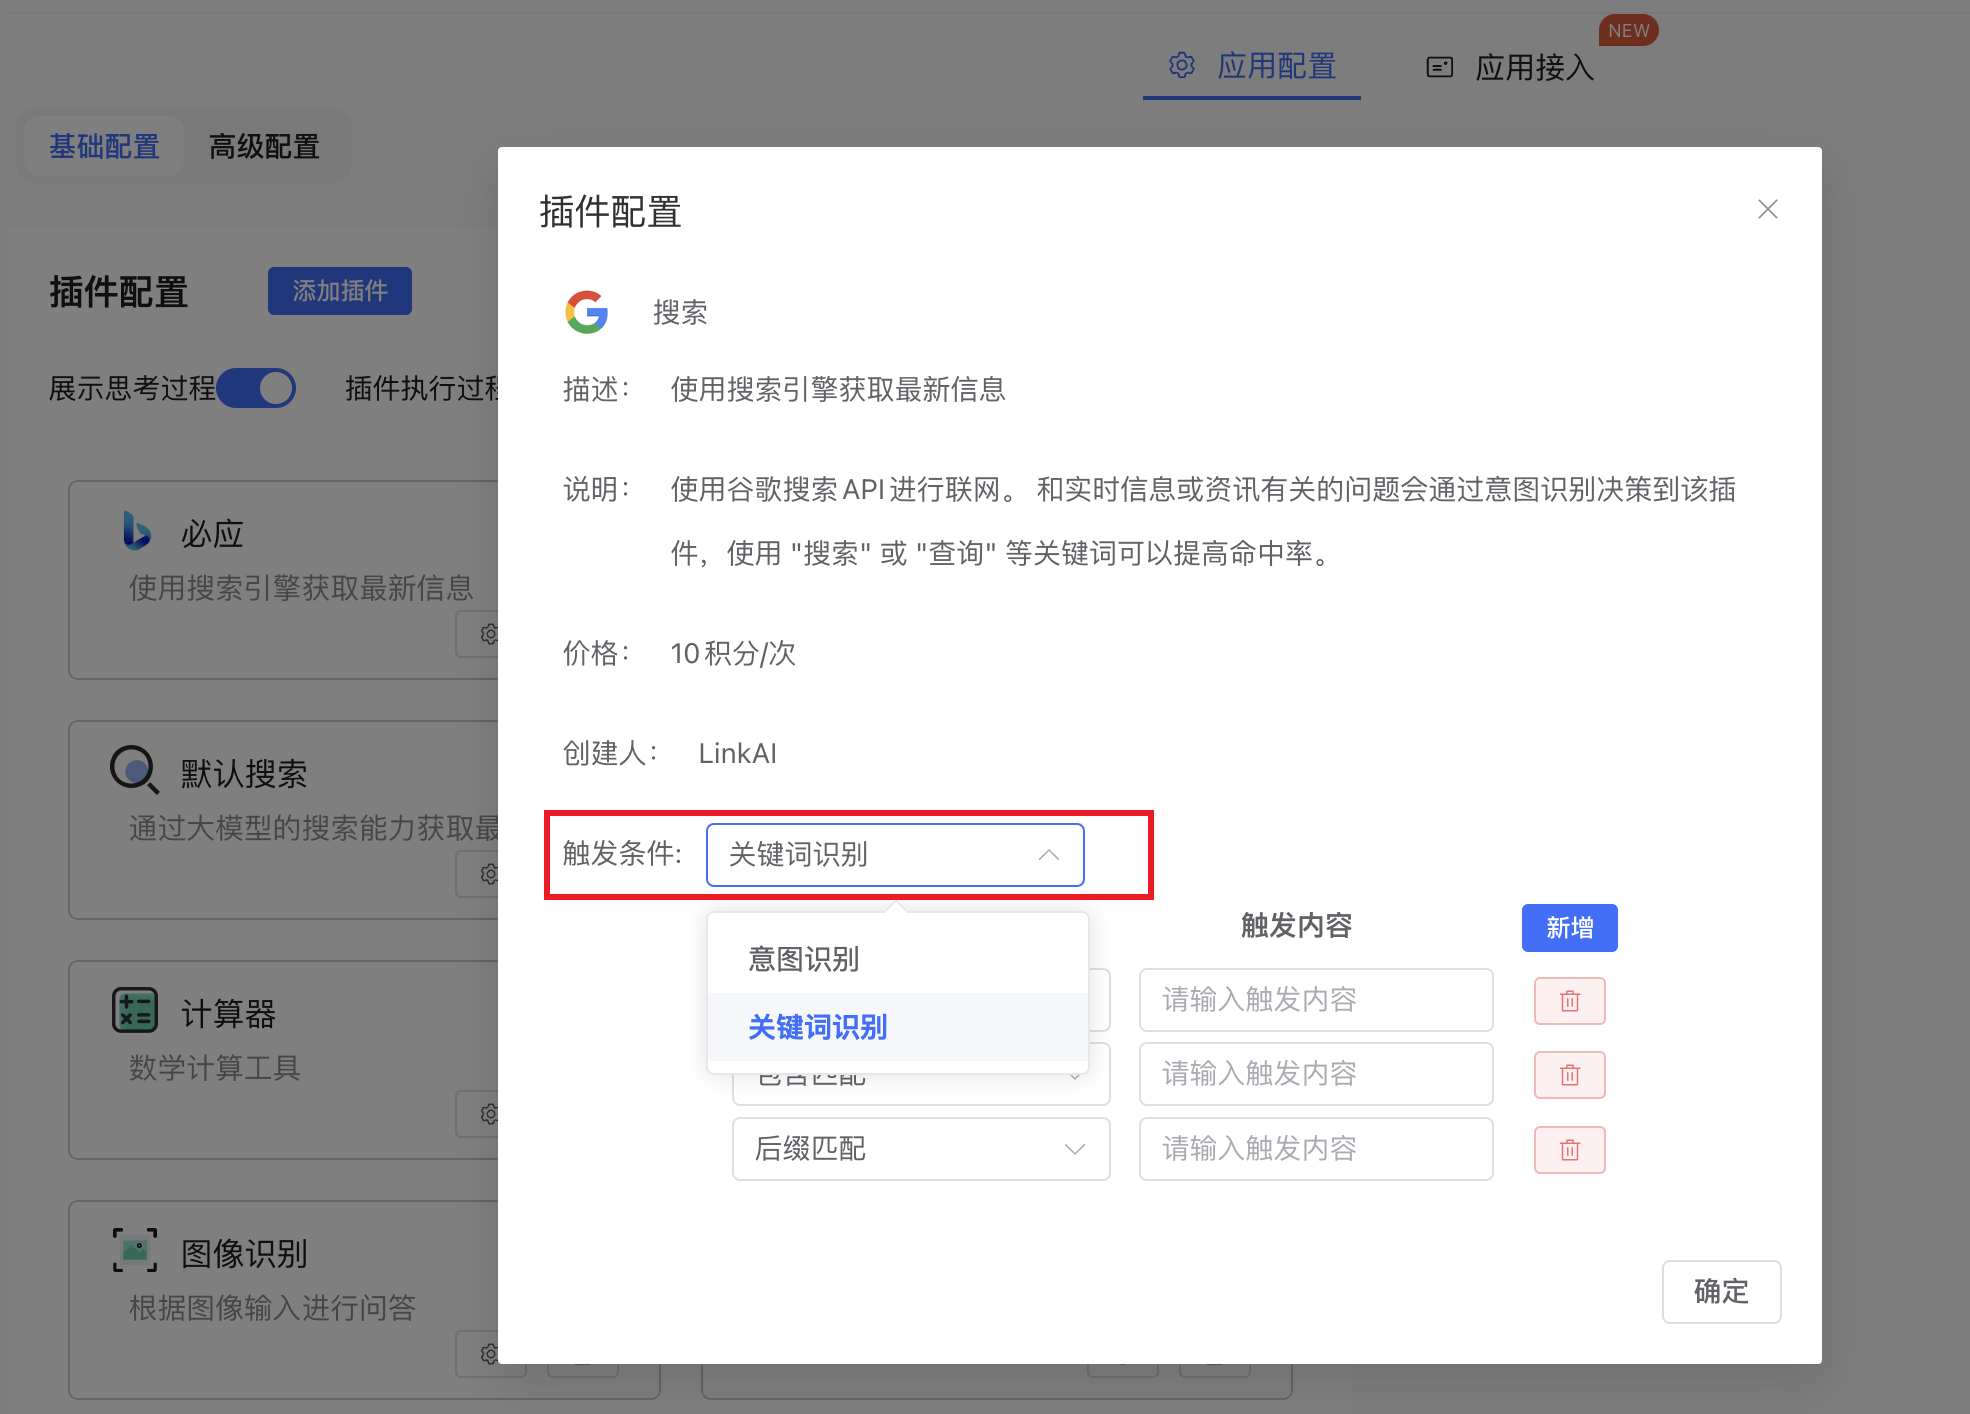
Task: Click the 数学计算工具 description text
Action: point(215,1067)
